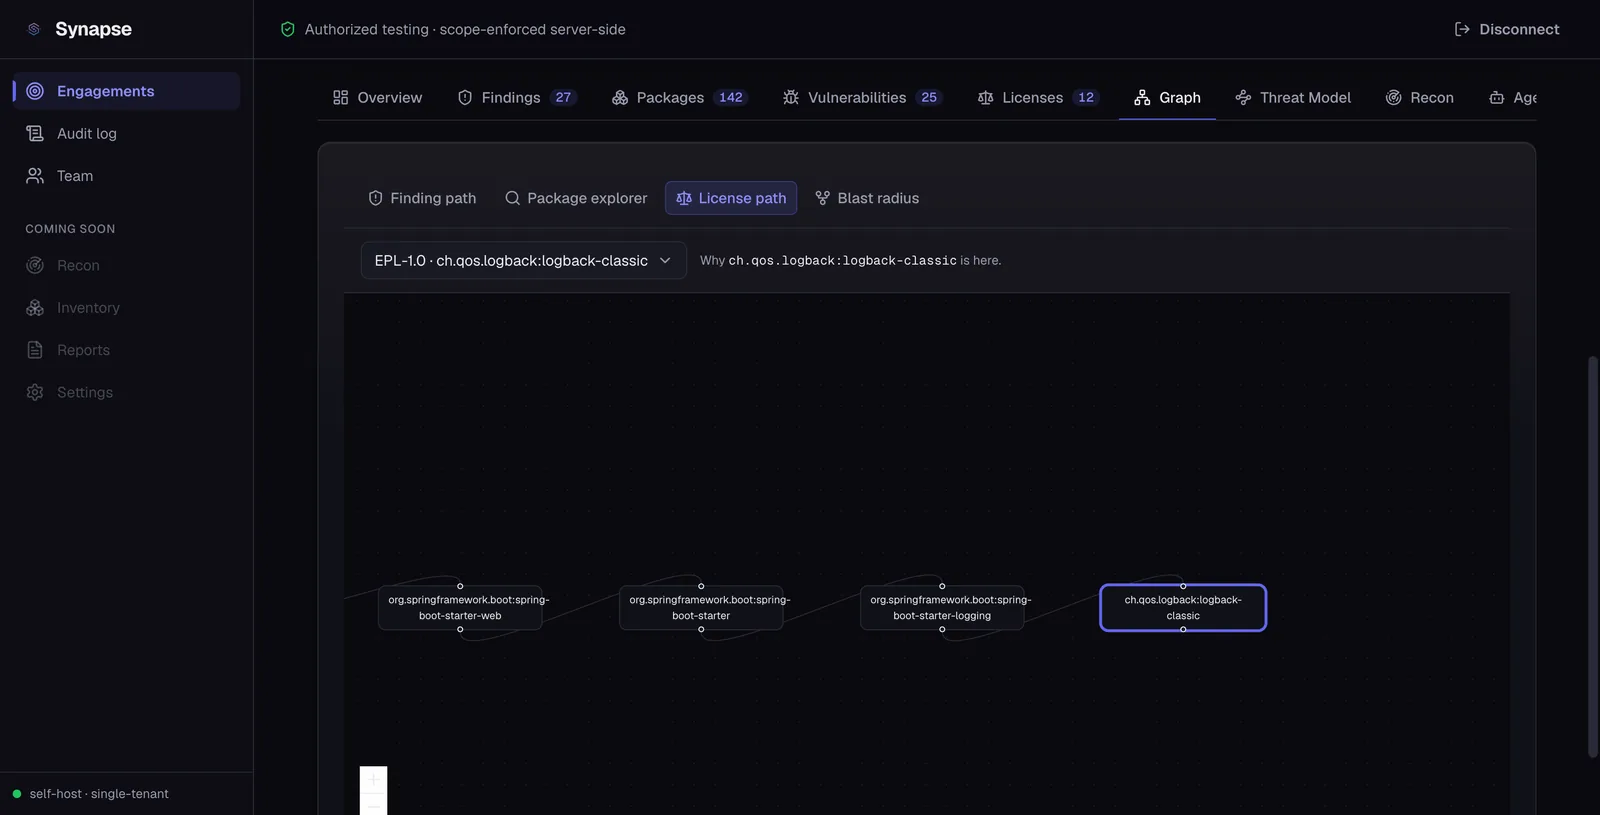Click the dropdown chevron arrow
1600x815 pixels.
point(665,260)
